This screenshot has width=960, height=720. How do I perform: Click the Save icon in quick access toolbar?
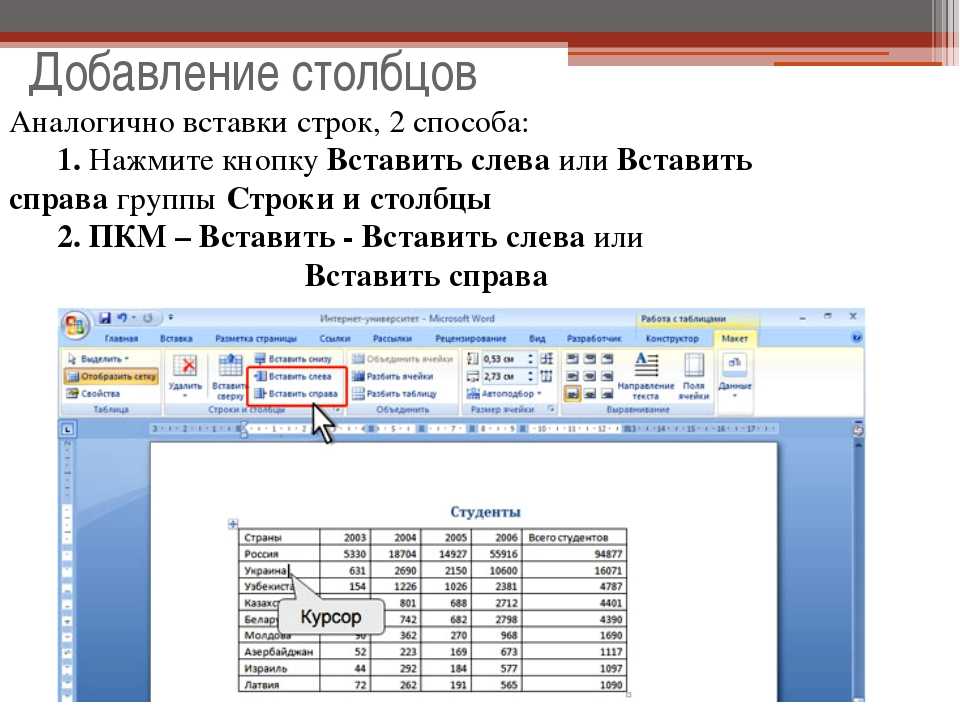pos(105,318)
